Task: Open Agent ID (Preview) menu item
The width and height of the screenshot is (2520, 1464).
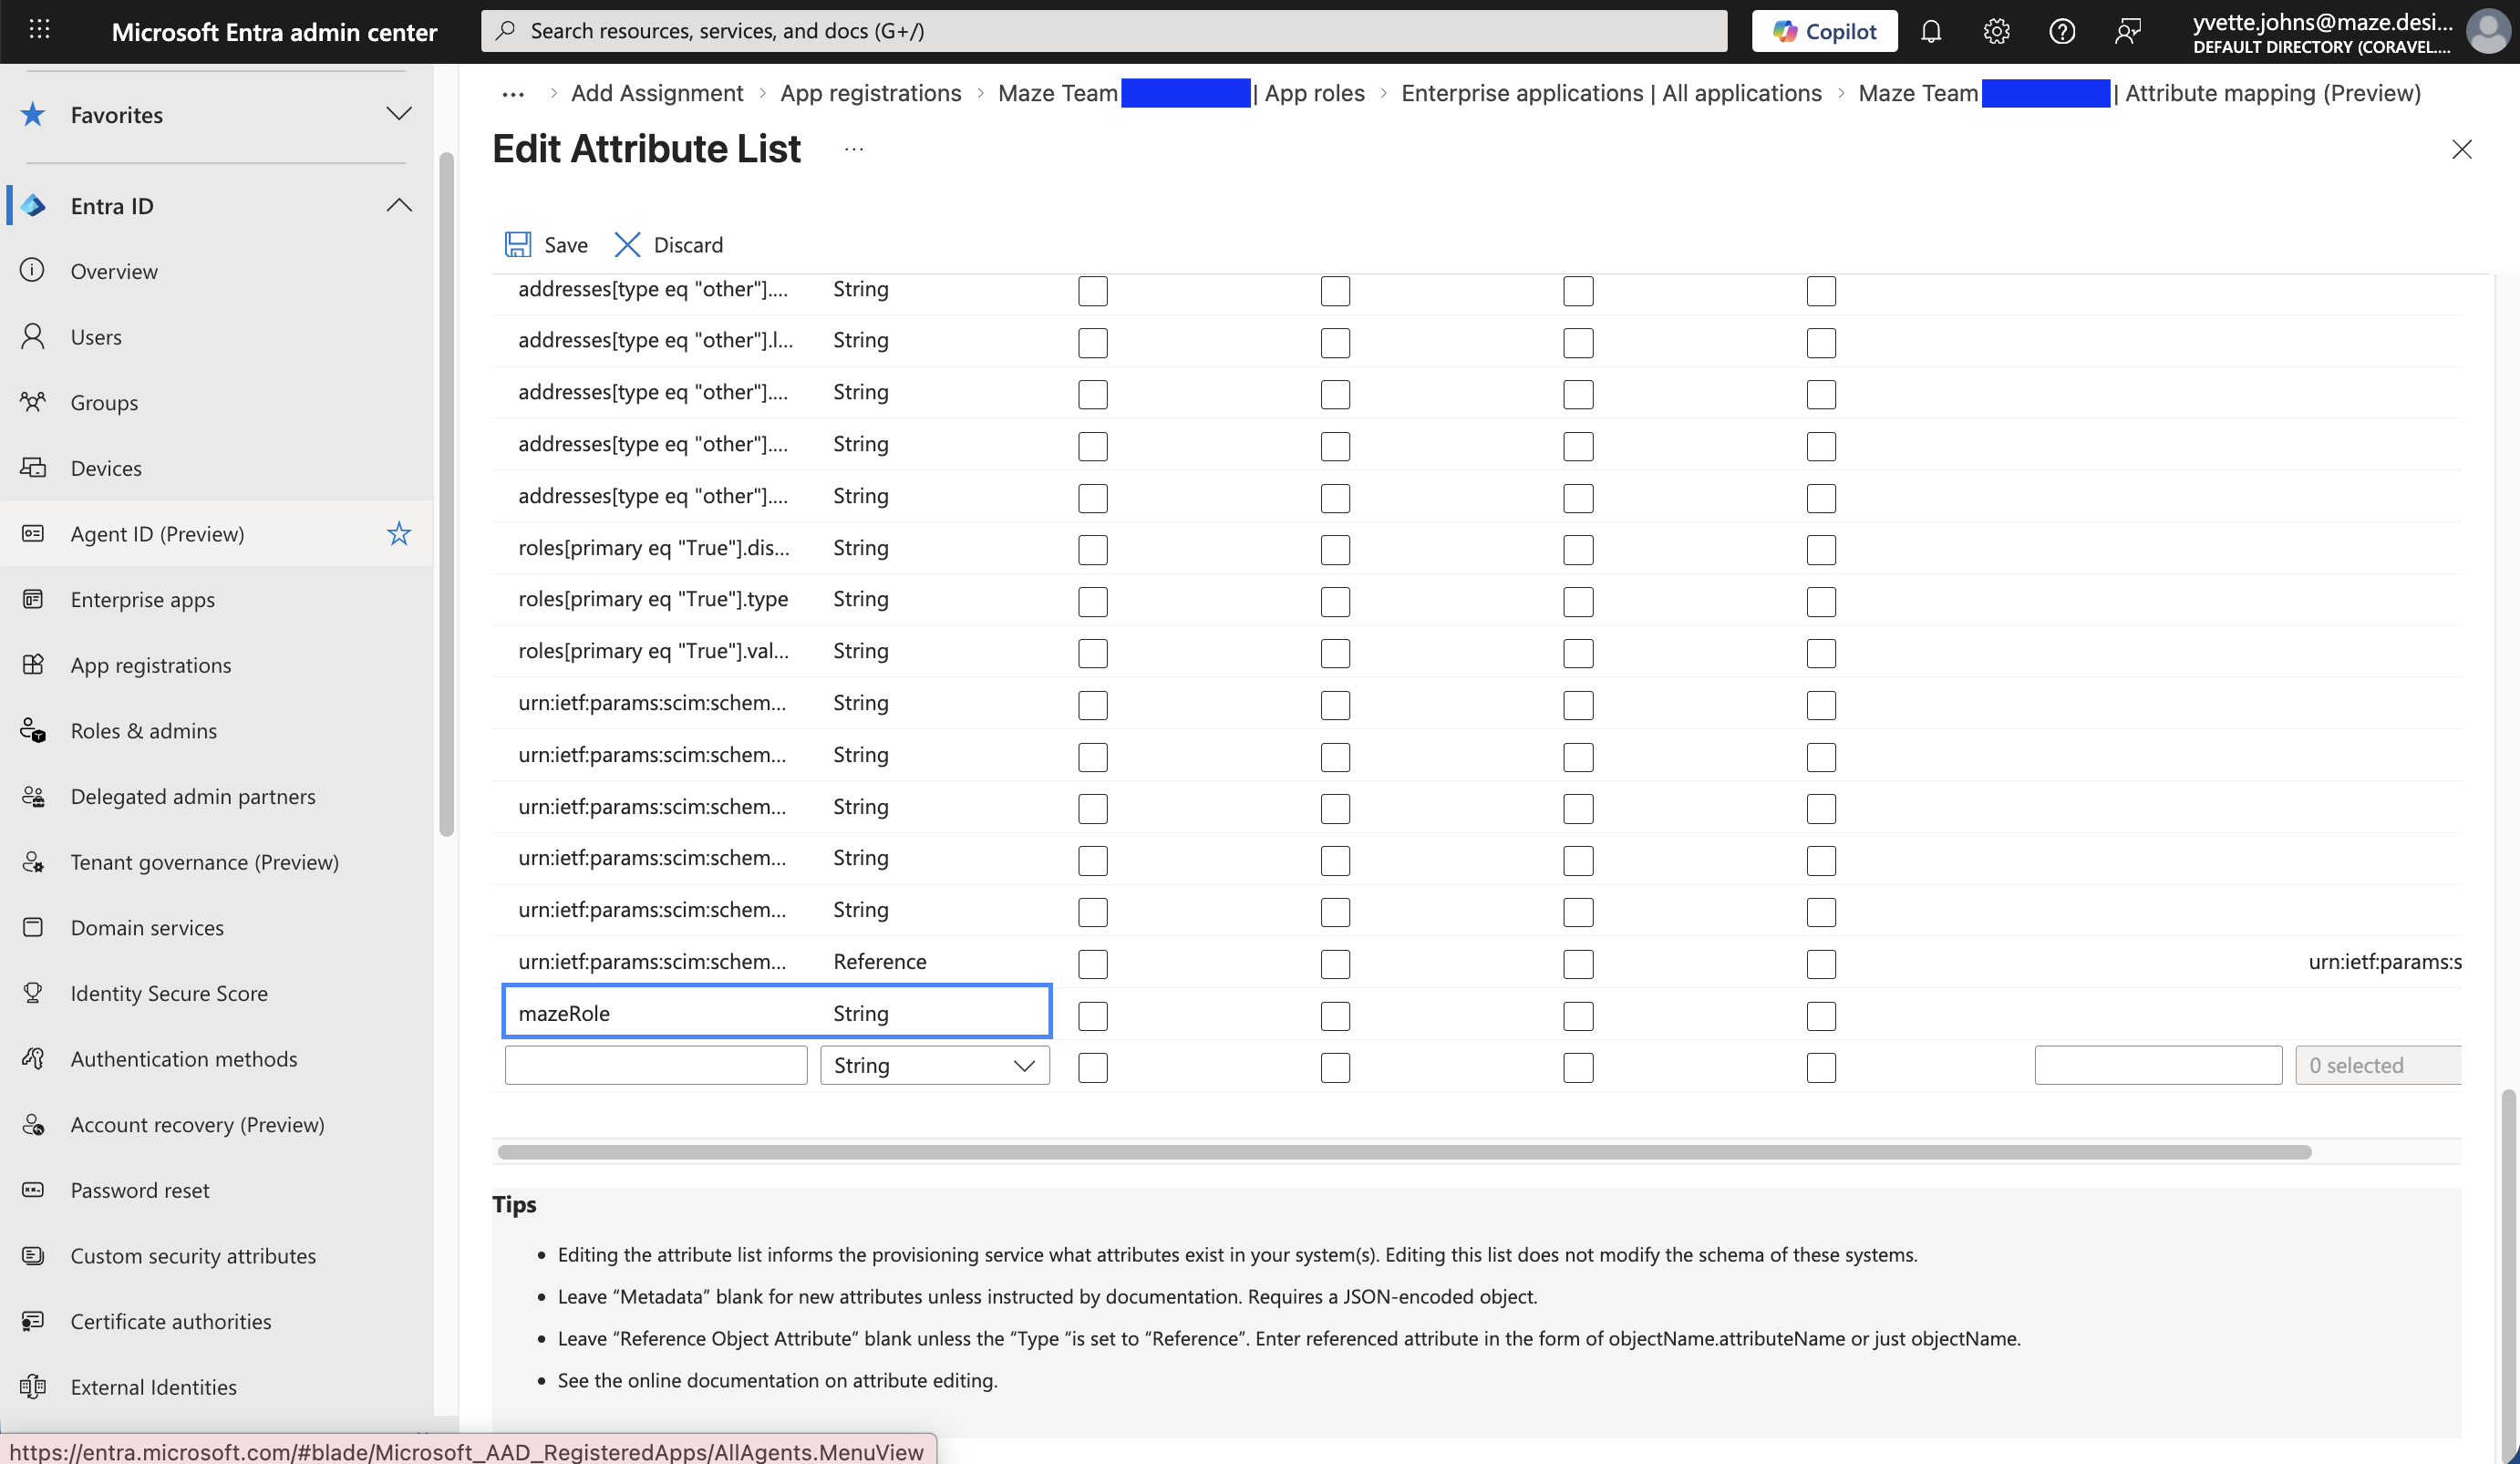Action: [157, 533]
